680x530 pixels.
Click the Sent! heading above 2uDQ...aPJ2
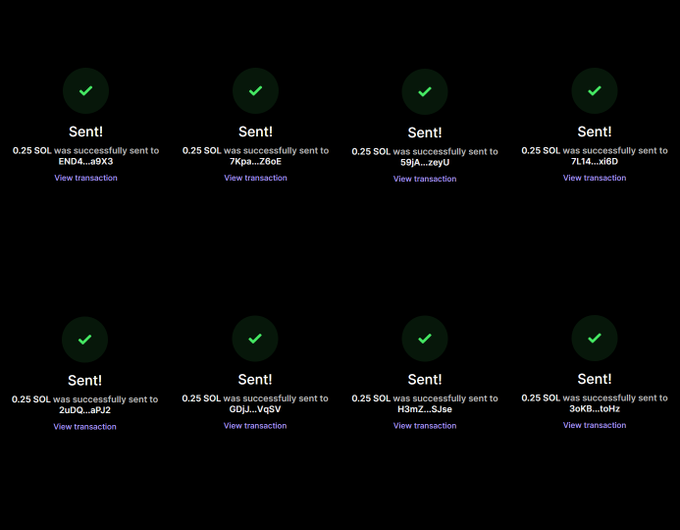85,380
